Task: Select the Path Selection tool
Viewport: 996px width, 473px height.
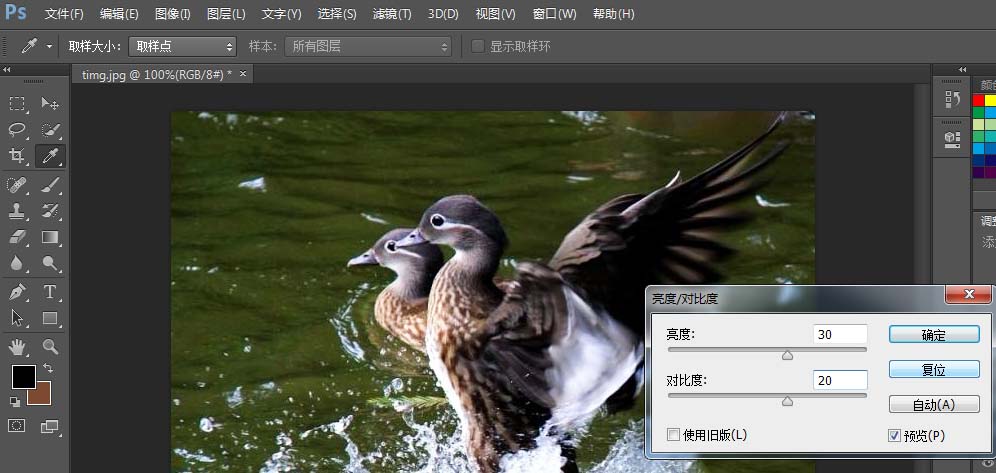Action: point(17,318)
